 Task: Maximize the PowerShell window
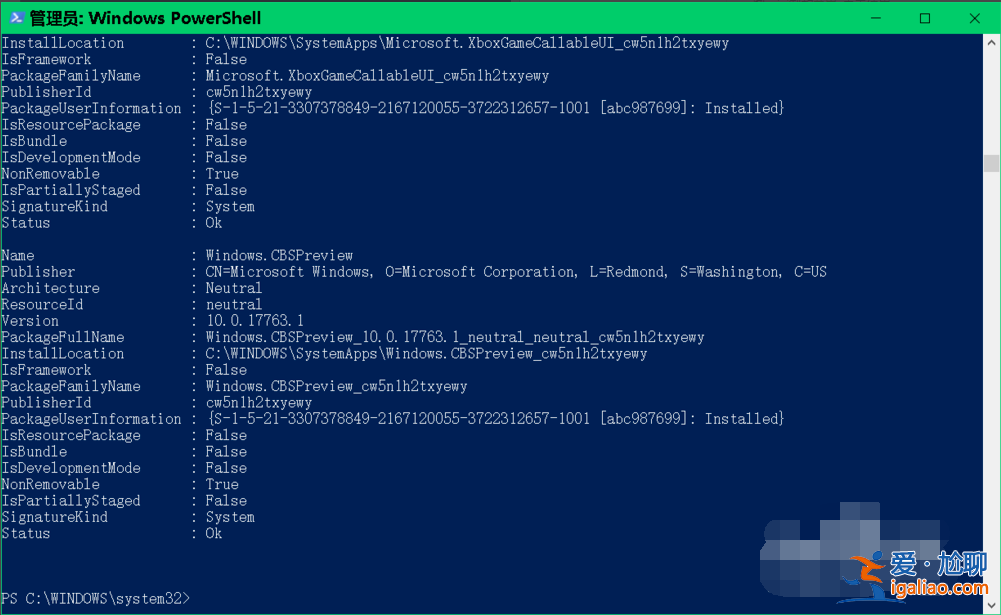point(925,18)
